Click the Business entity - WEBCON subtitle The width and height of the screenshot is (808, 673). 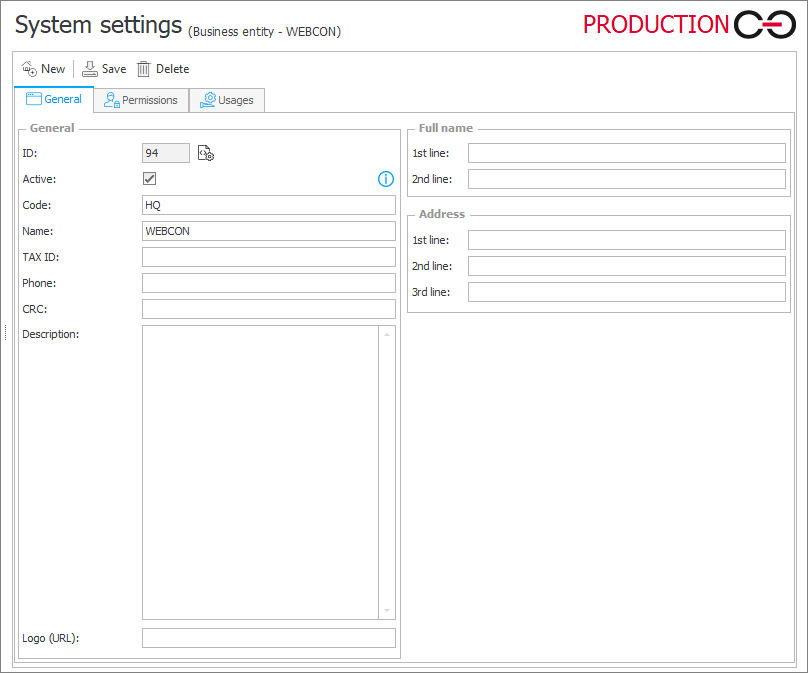click(x=264, y=31)
